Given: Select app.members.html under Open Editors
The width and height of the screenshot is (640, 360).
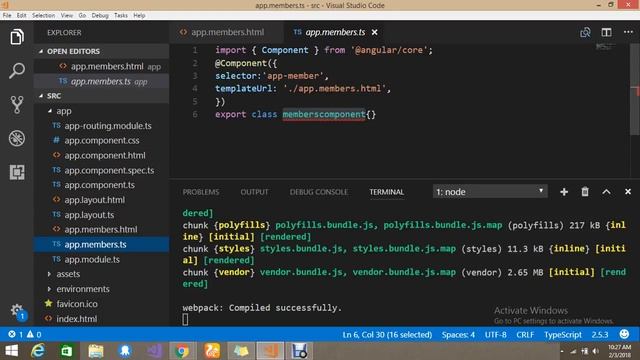Looking at the screenshot, I should click(101, 66).
